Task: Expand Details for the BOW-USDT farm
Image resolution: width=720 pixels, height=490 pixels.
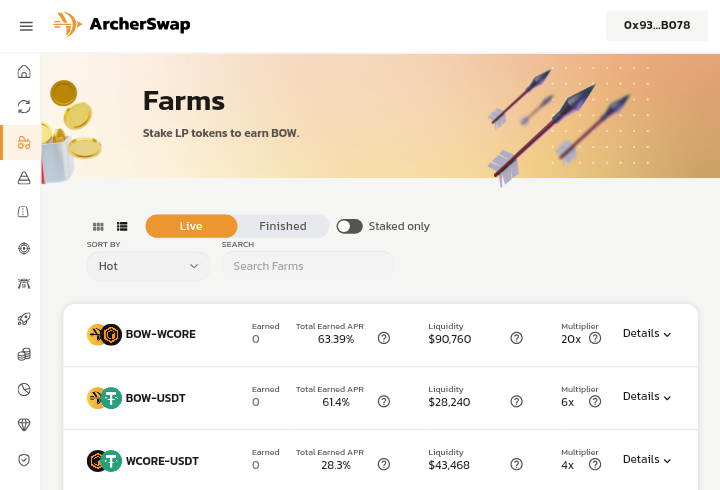Action: 646,397
